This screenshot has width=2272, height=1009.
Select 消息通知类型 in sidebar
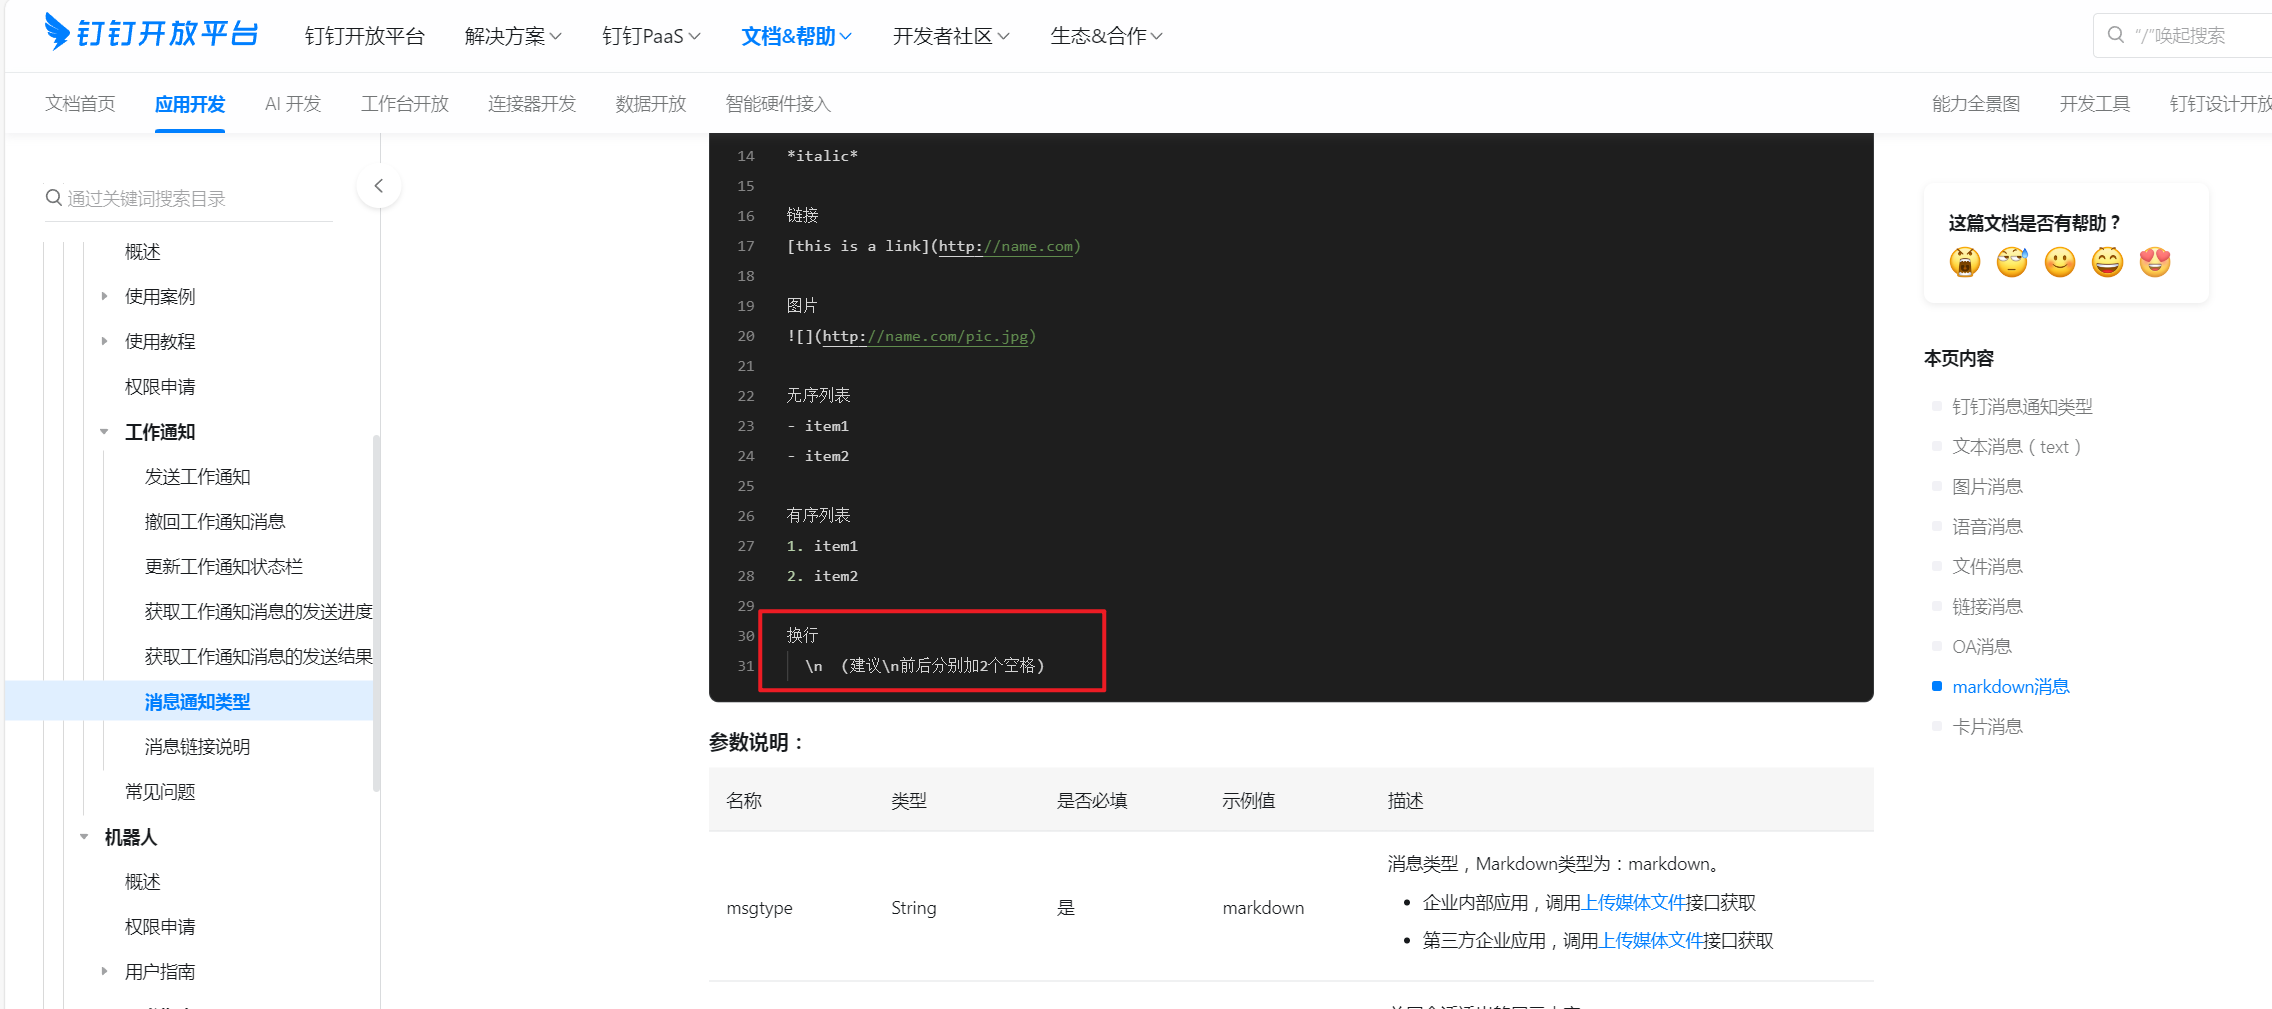[x=197, y=701]
